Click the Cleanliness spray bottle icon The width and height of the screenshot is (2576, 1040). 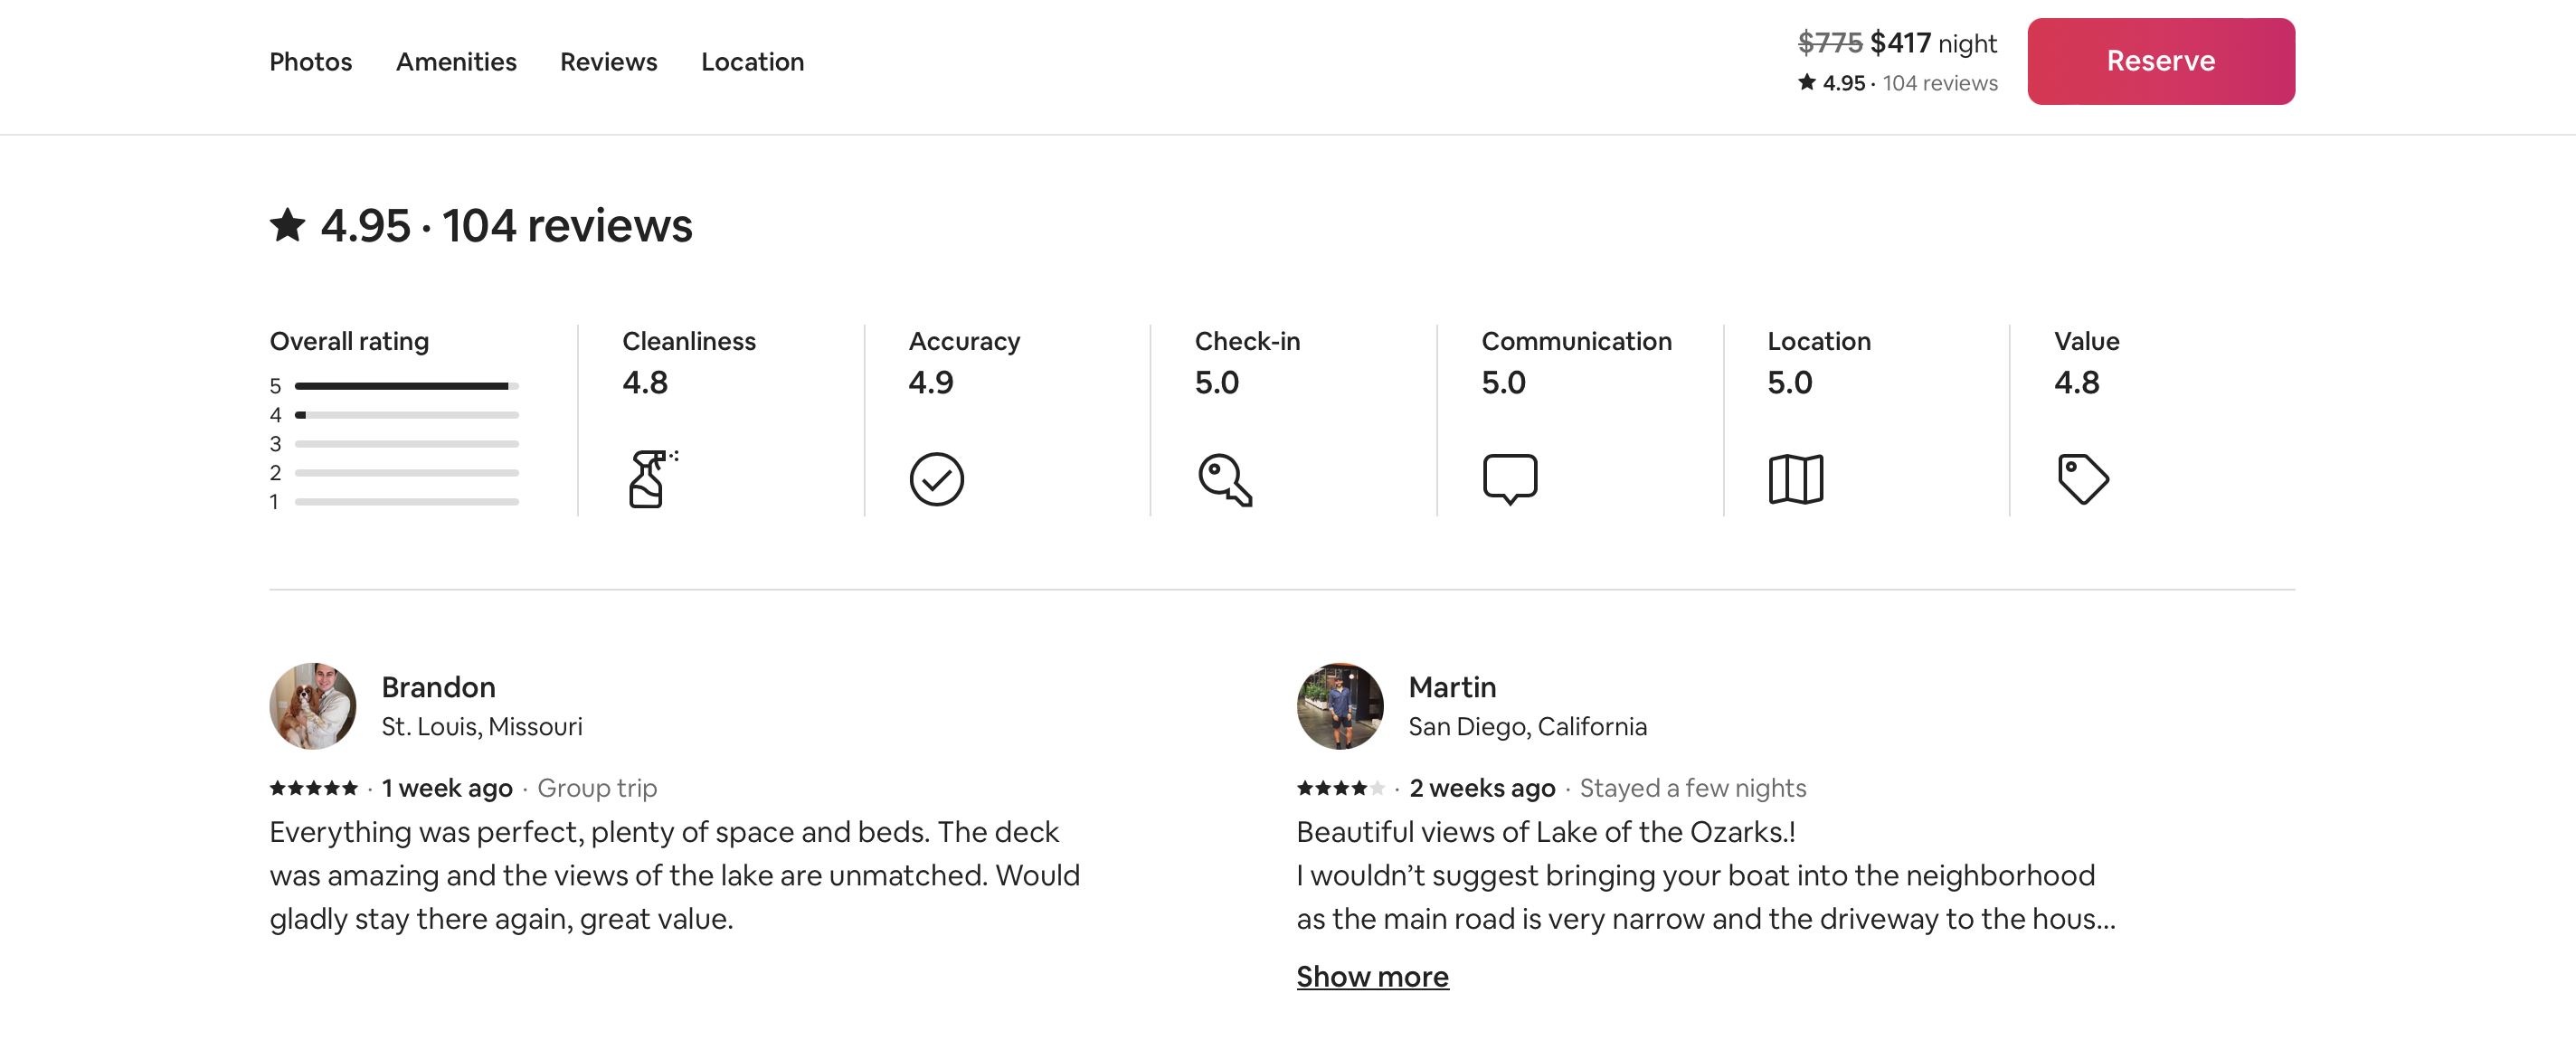[649, 479]
